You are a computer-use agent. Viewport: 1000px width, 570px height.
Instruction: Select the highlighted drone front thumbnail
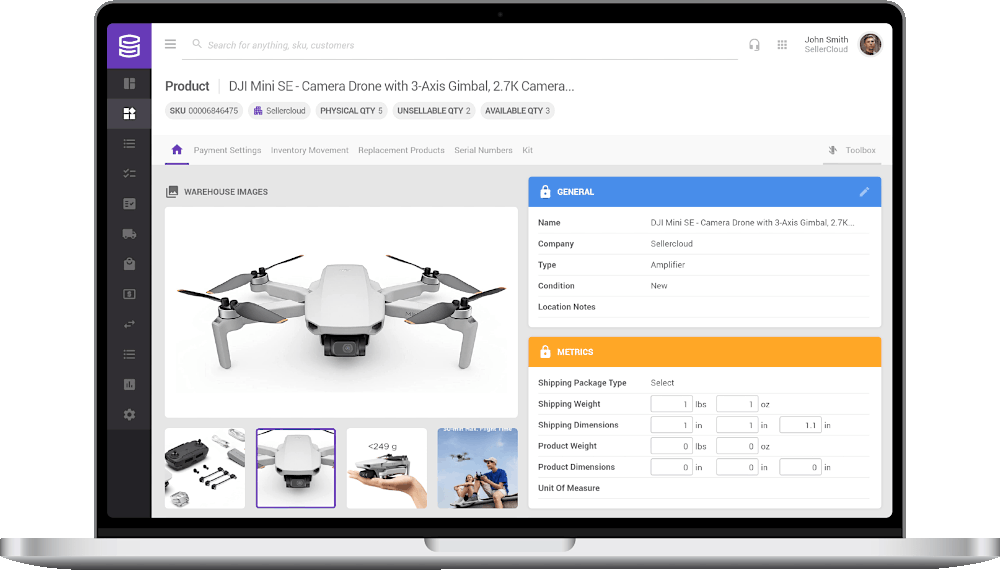point(296,468)
